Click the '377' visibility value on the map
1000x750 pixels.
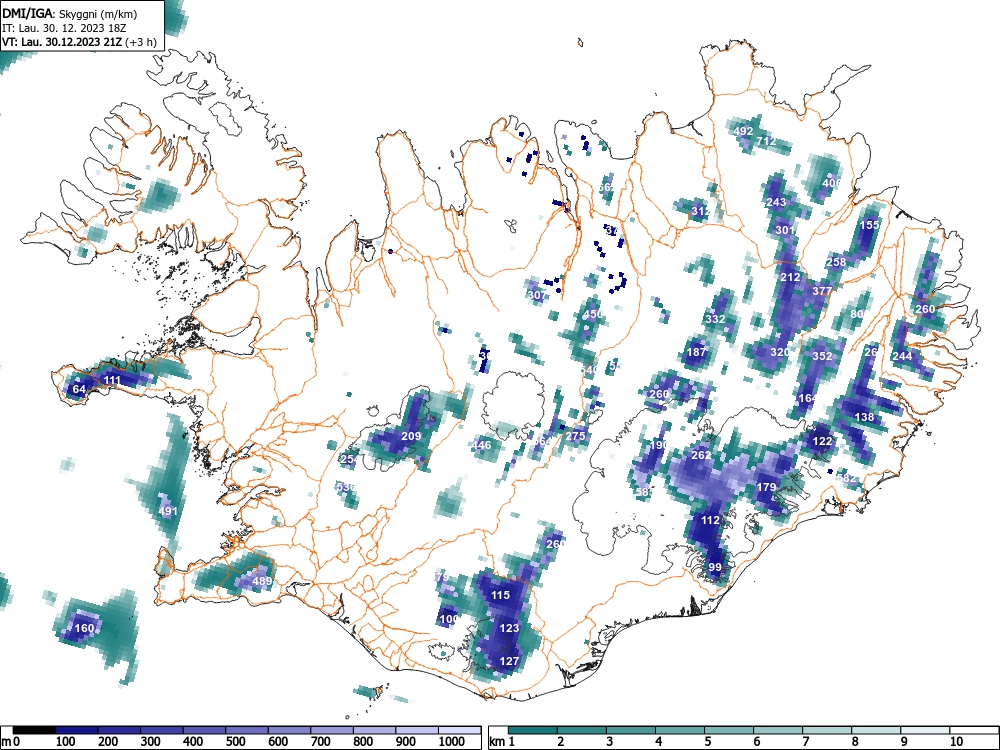(822, 291)
